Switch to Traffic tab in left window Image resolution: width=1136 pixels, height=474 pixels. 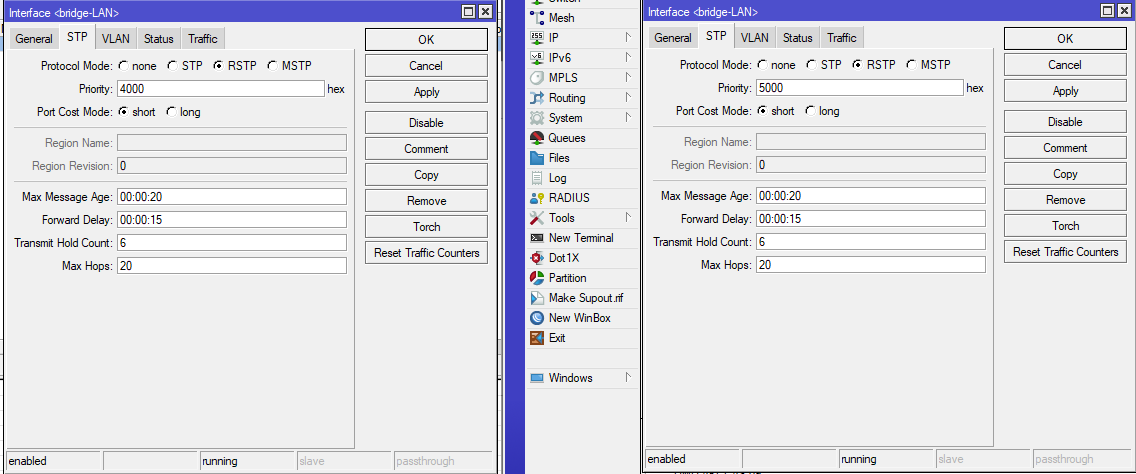(203, 39)
